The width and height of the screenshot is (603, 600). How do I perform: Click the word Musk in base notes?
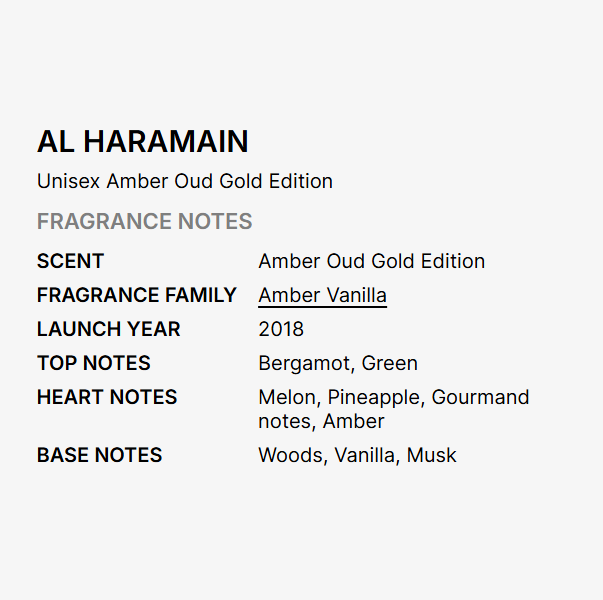[x=431, y=455]
